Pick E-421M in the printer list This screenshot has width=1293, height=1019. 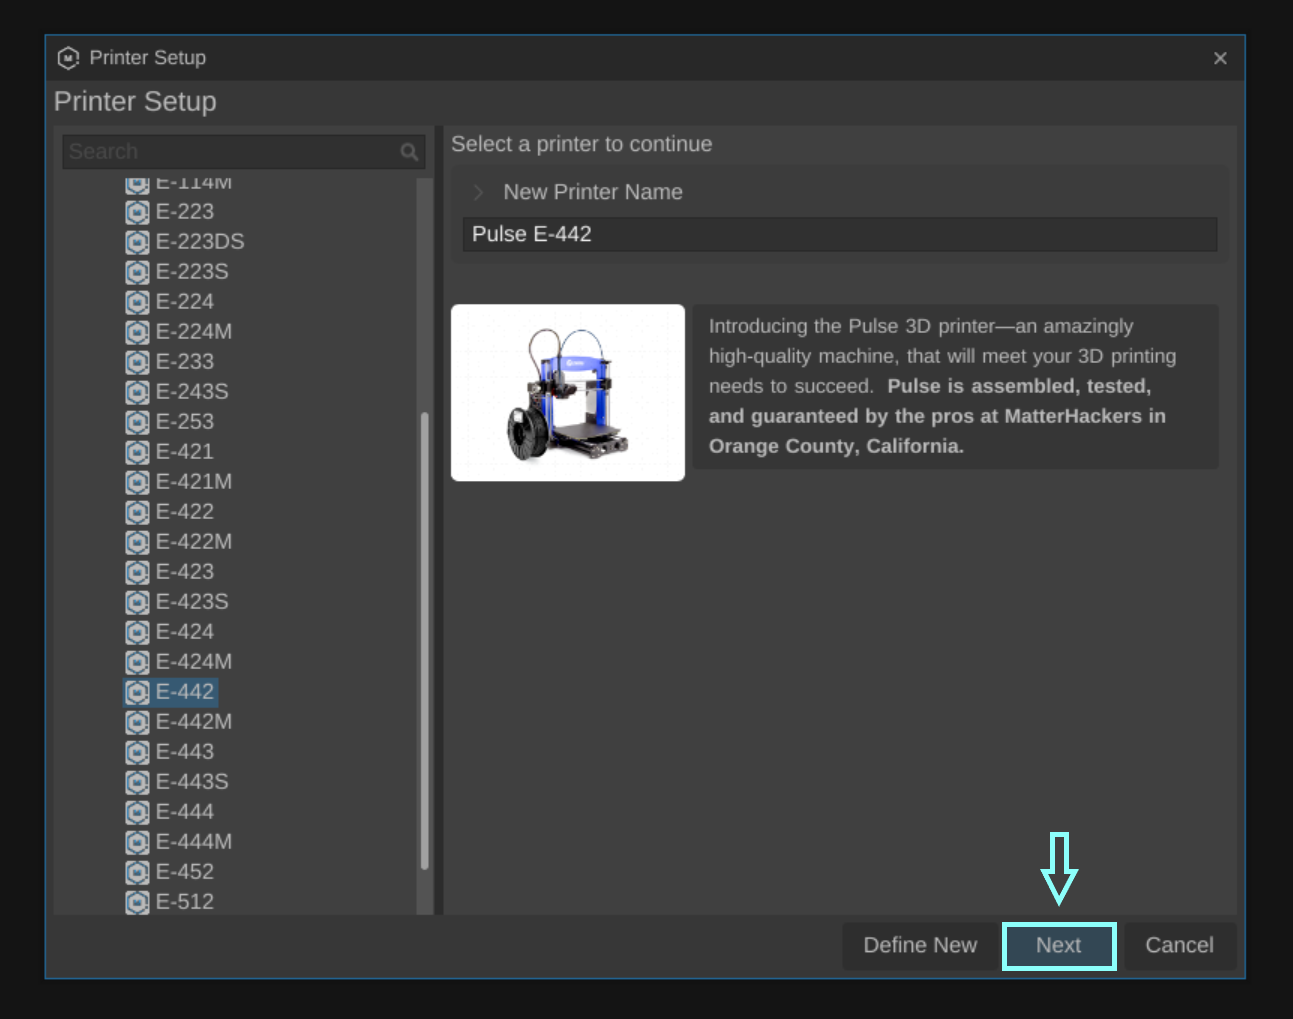pyautogui.click(x=194, y=482)
